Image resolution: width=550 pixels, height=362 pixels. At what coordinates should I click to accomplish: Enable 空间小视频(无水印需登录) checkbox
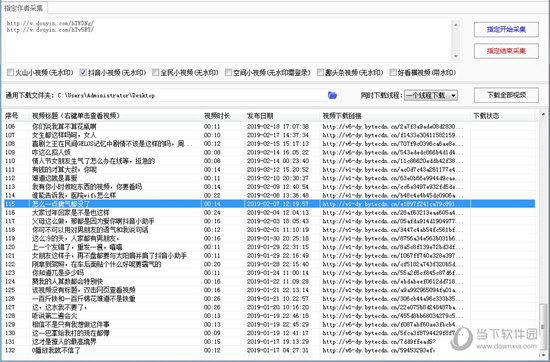click(228, 73)
